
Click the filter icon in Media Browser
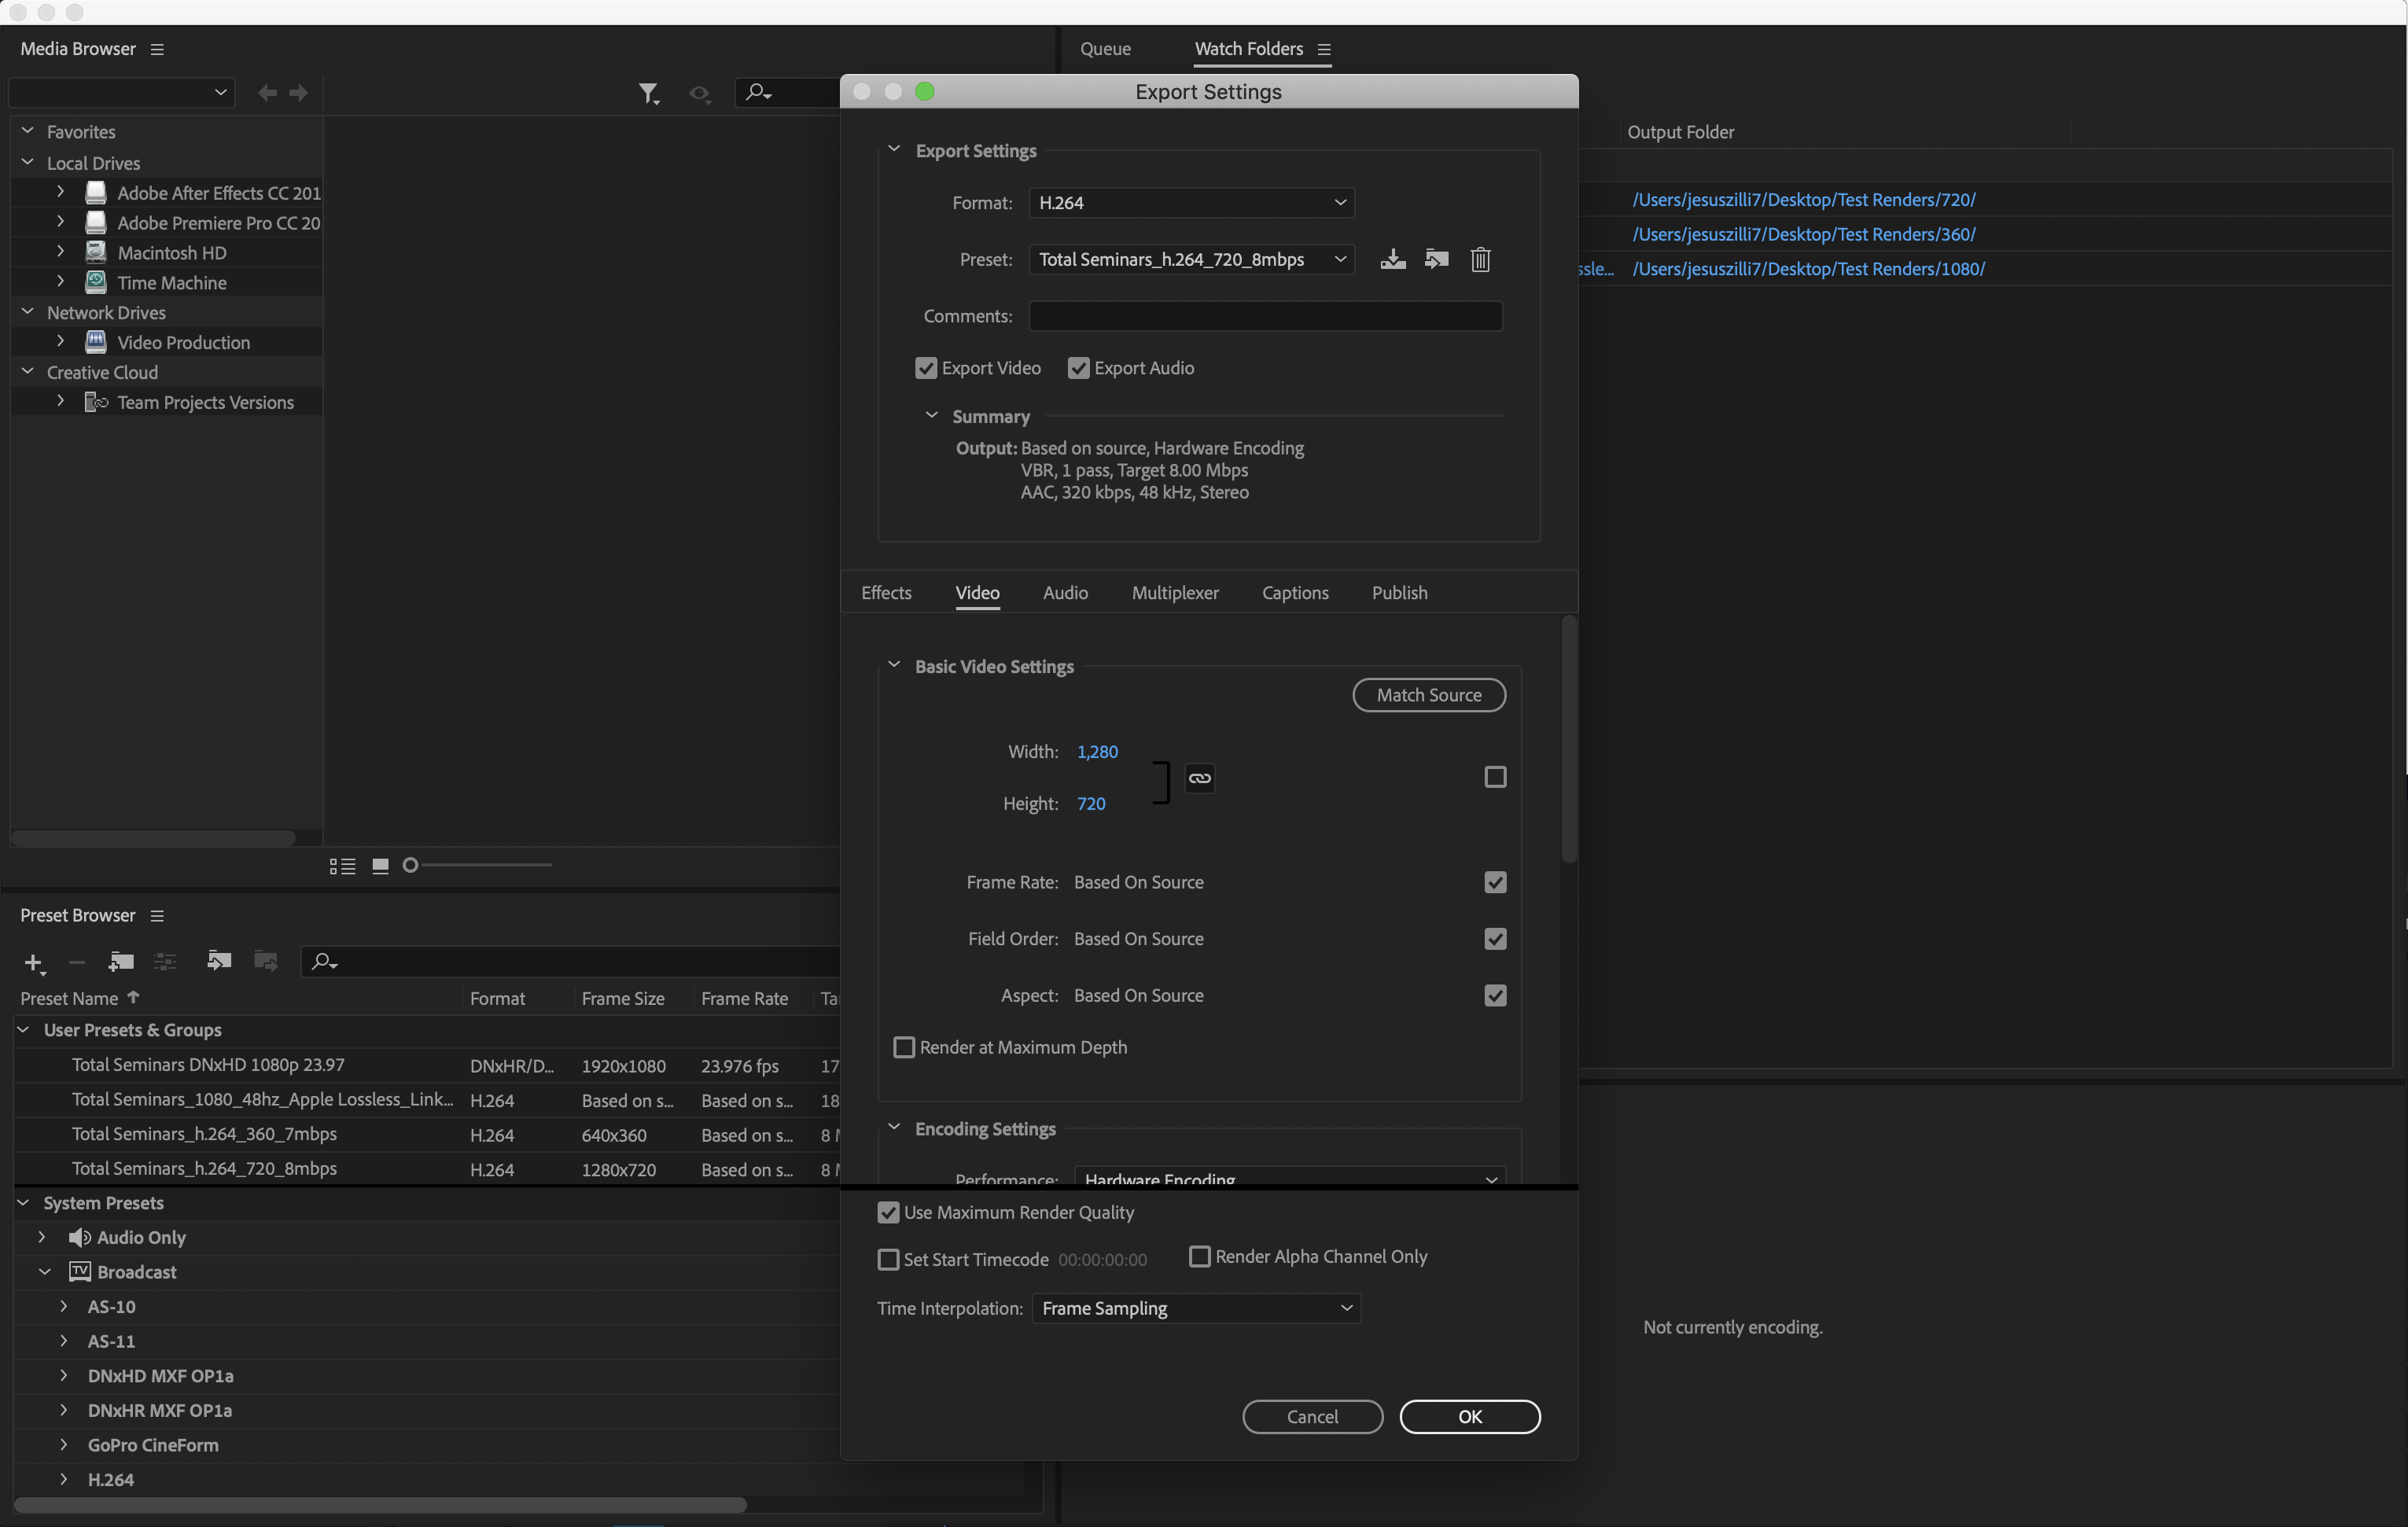648,93
